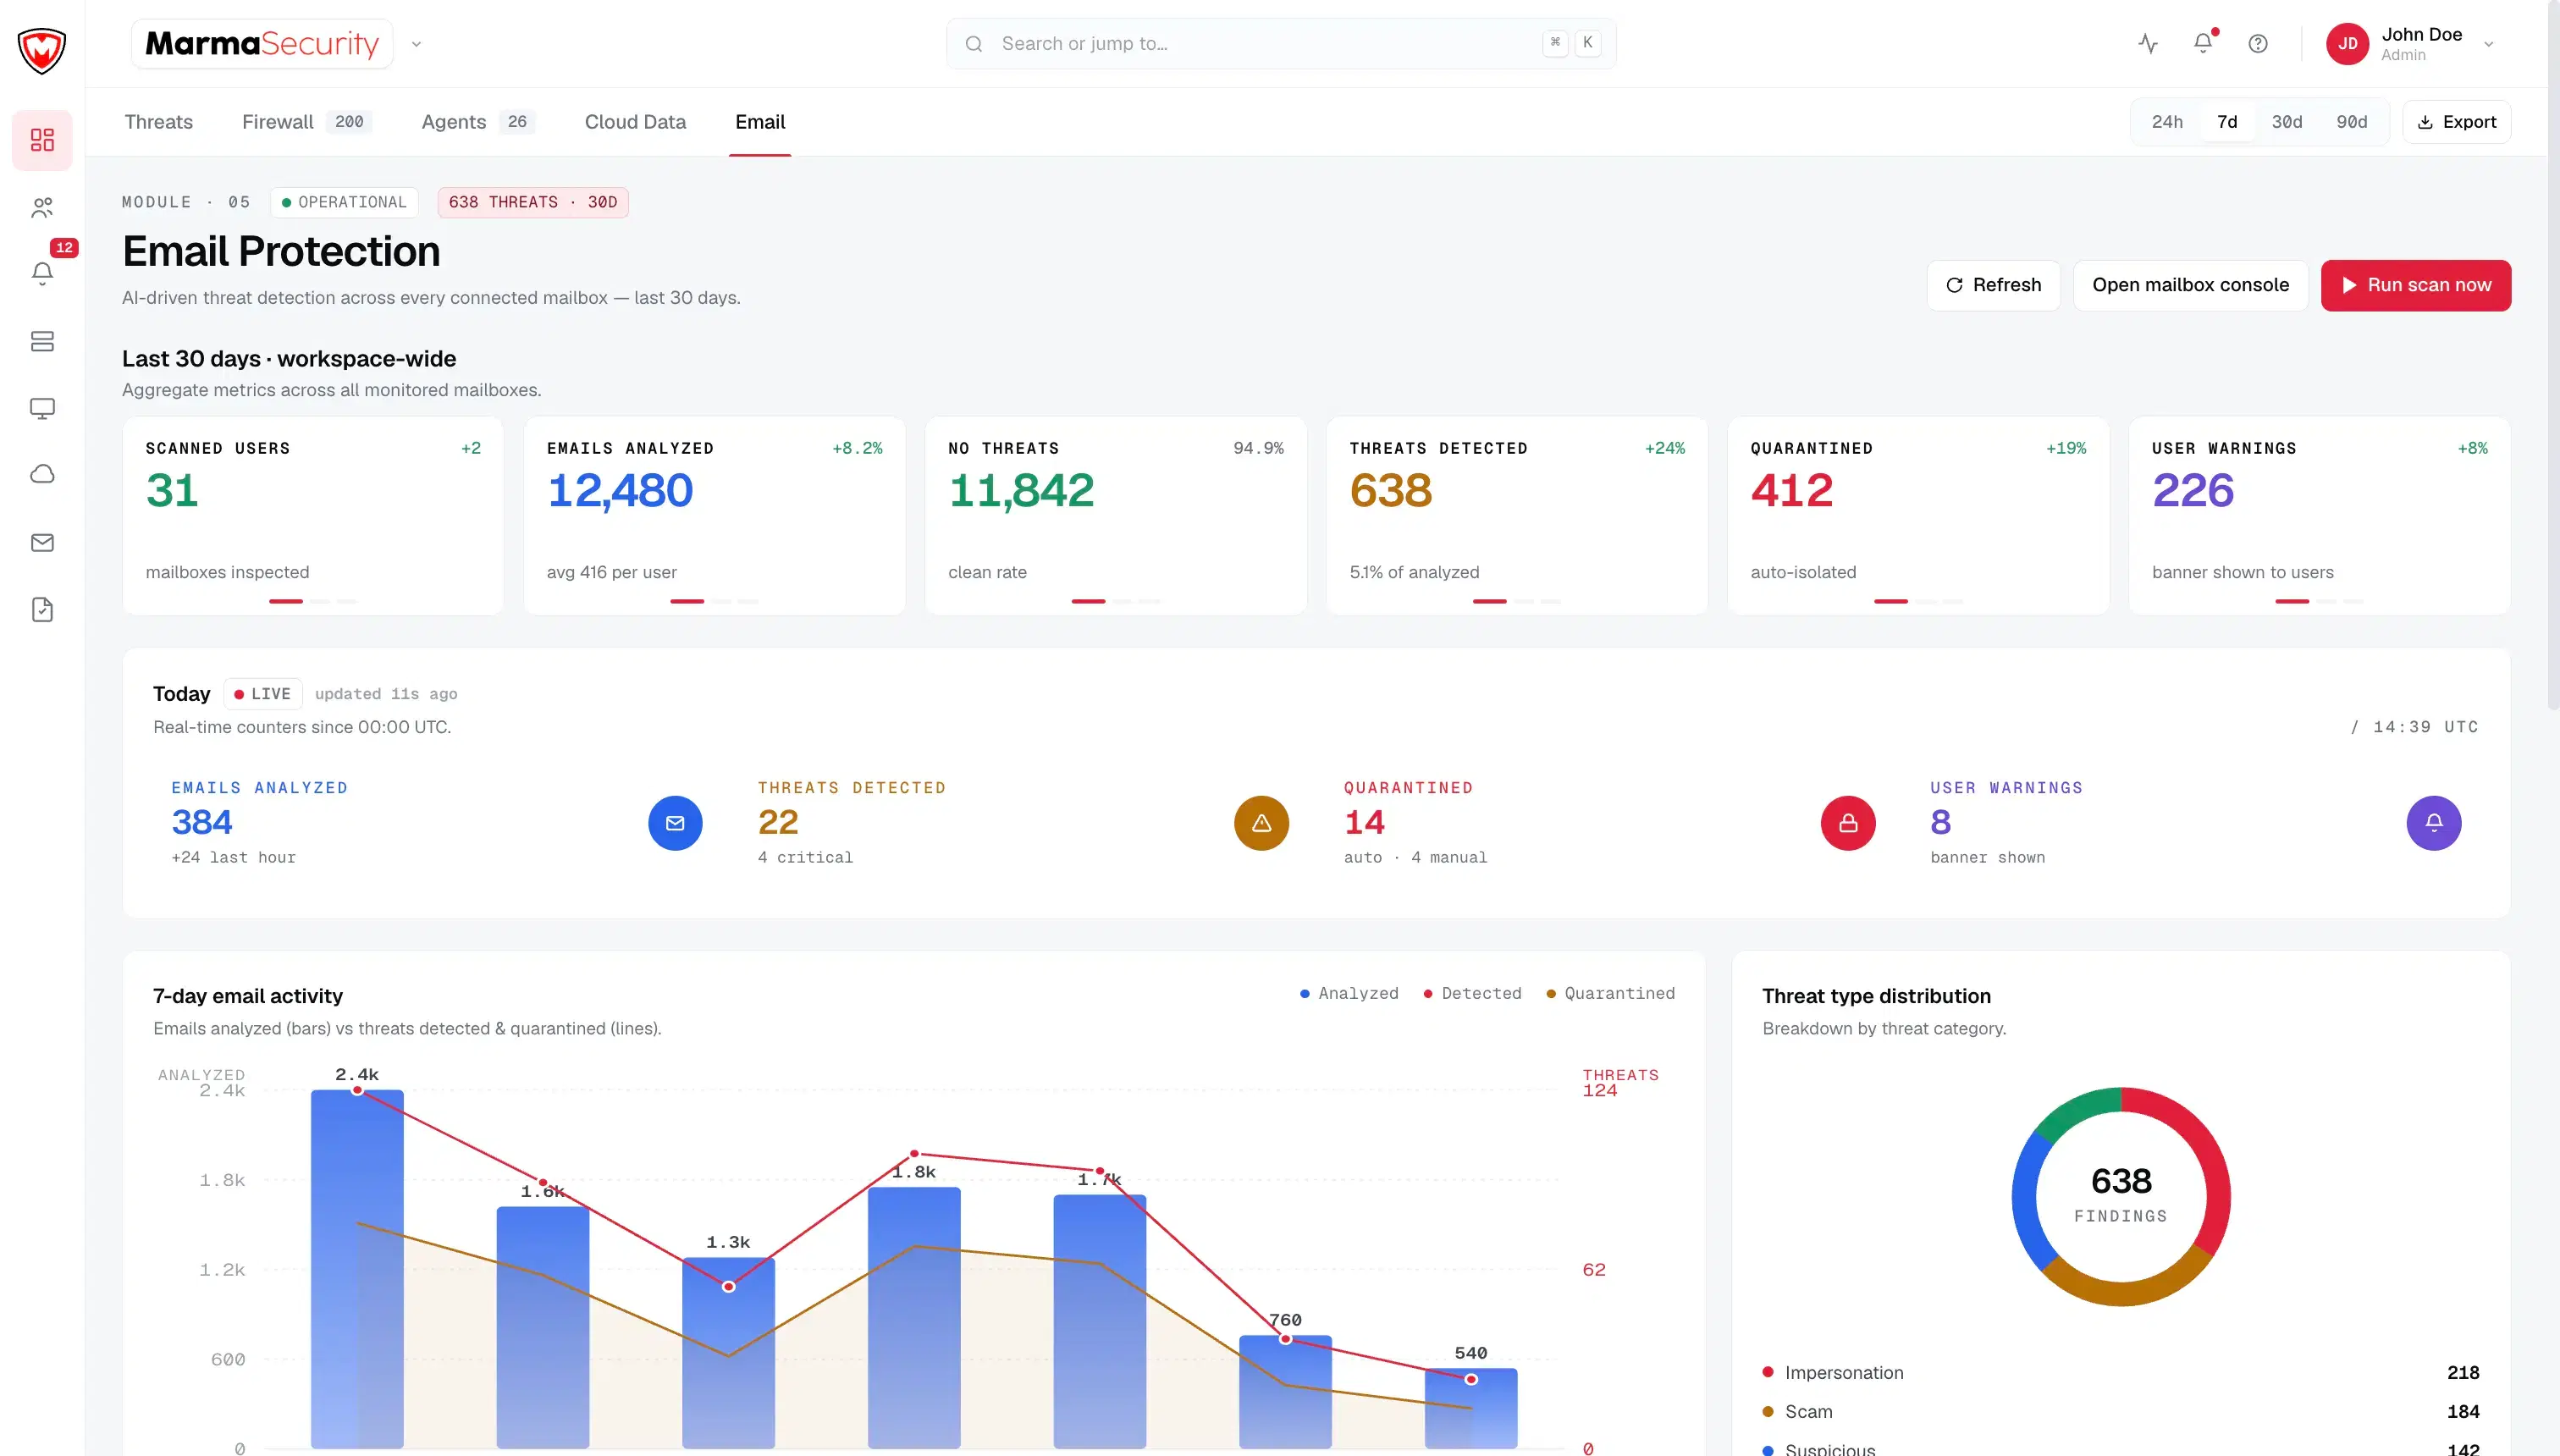
Task: Click the MarmaSecurity shield logo icon
Action: (x=42, y=49)
